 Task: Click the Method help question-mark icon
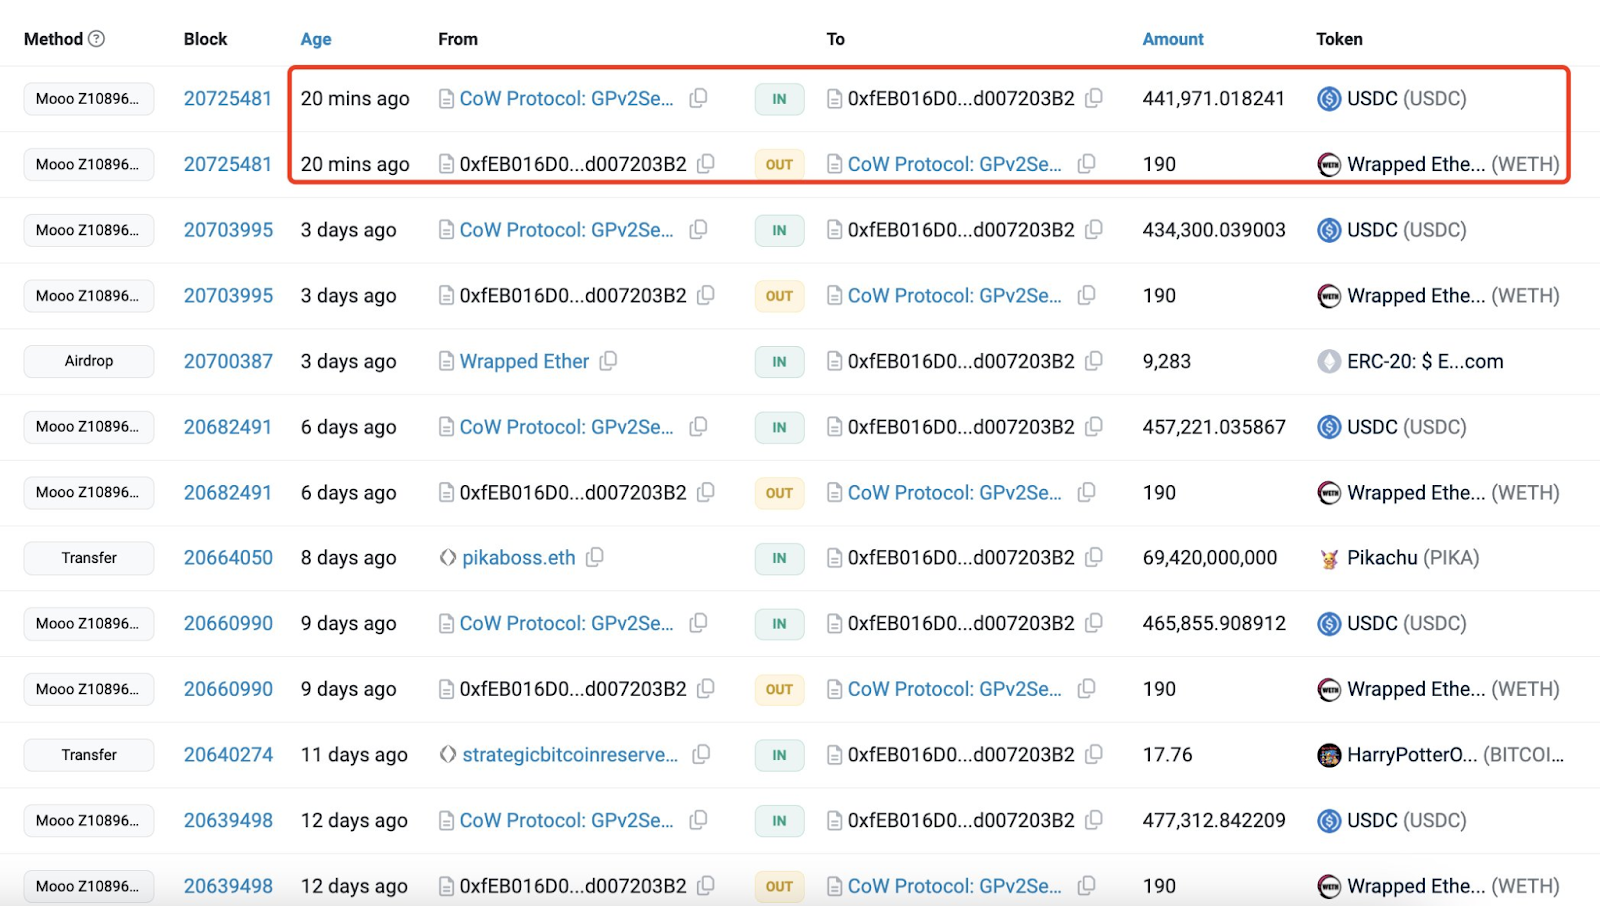[x=96, y=39]
